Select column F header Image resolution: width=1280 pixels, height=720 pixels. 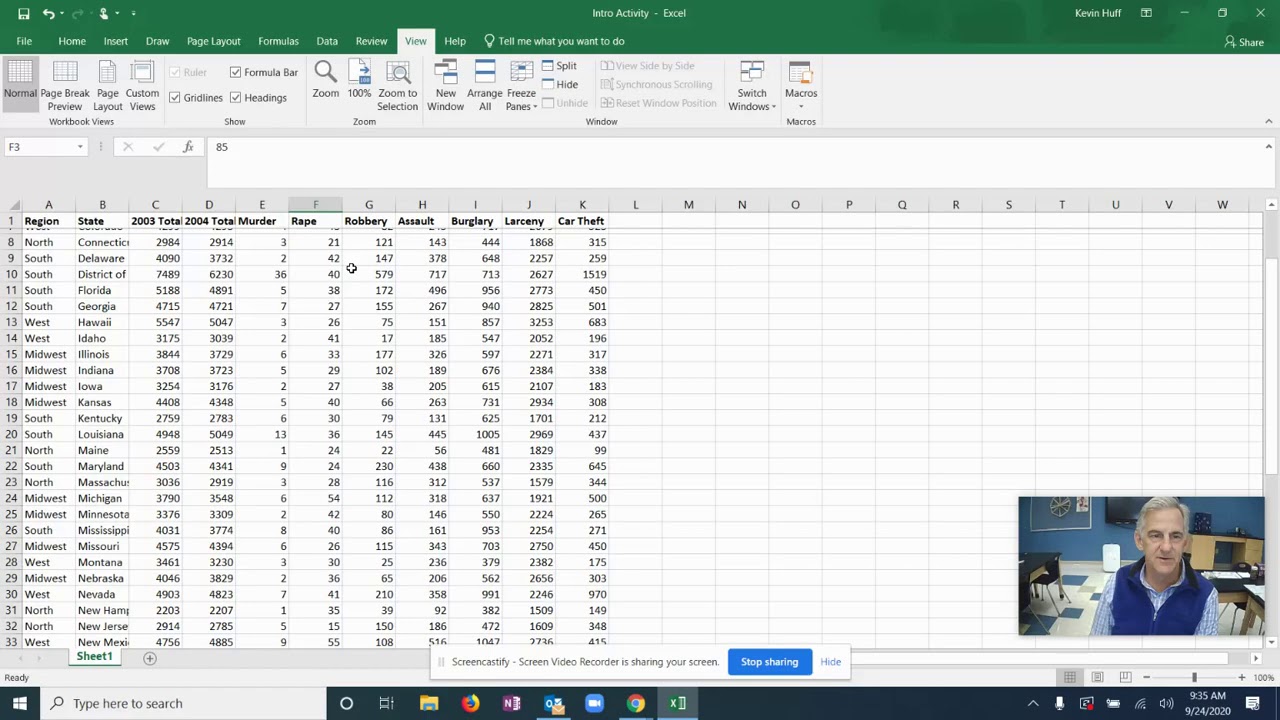[x=315, y=205]
